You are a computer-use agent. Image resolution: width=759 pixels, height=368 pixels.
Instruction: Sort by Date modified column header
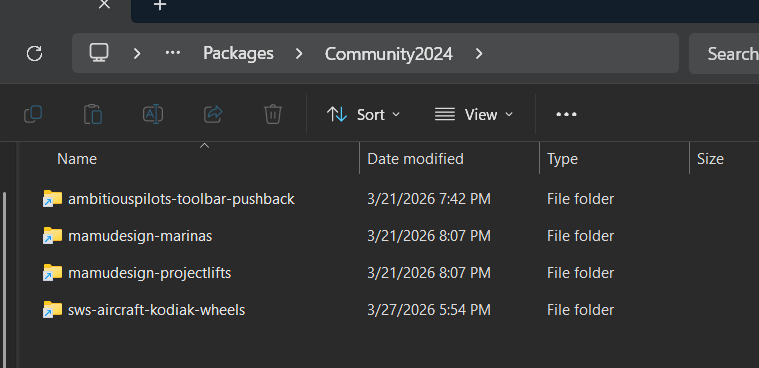tap(415, 159)
